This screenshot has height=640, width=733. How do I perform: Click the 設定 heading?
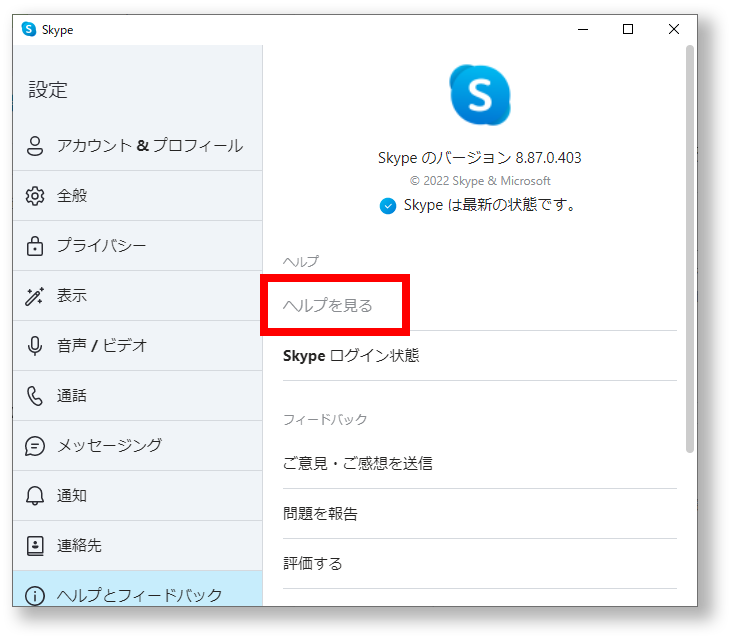click(x=48, y=90)
